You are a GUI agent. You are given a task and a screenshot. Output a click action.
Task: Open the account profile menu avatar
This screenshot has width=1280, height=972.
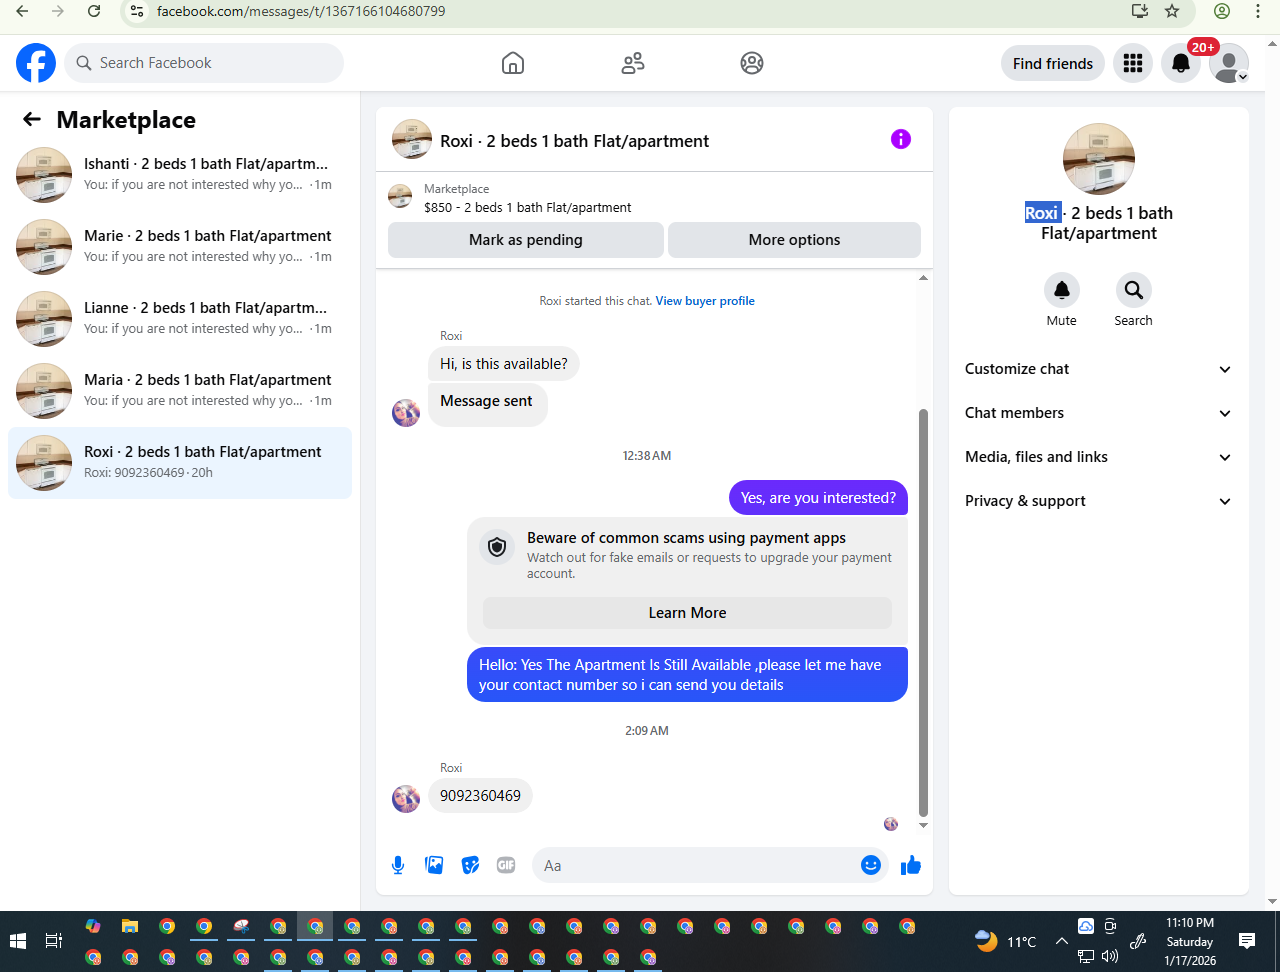[x=1229, y=63]
